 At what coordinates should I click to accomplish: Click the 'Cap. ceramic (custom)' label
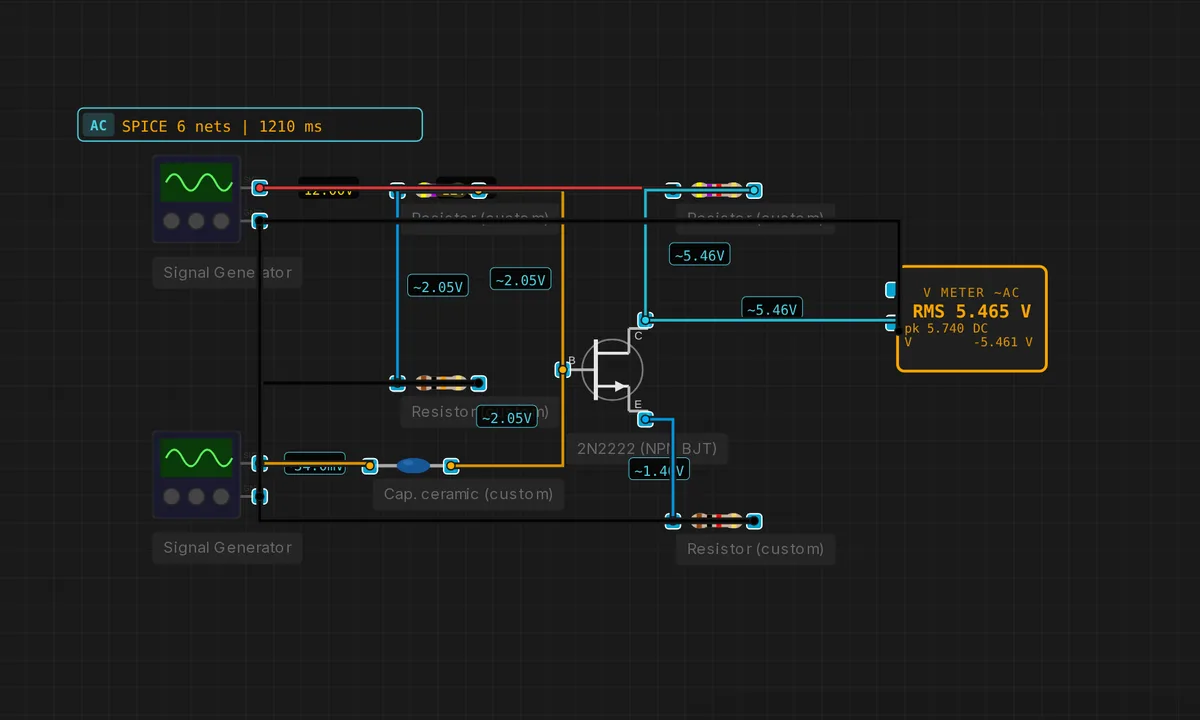coord(468,494)
